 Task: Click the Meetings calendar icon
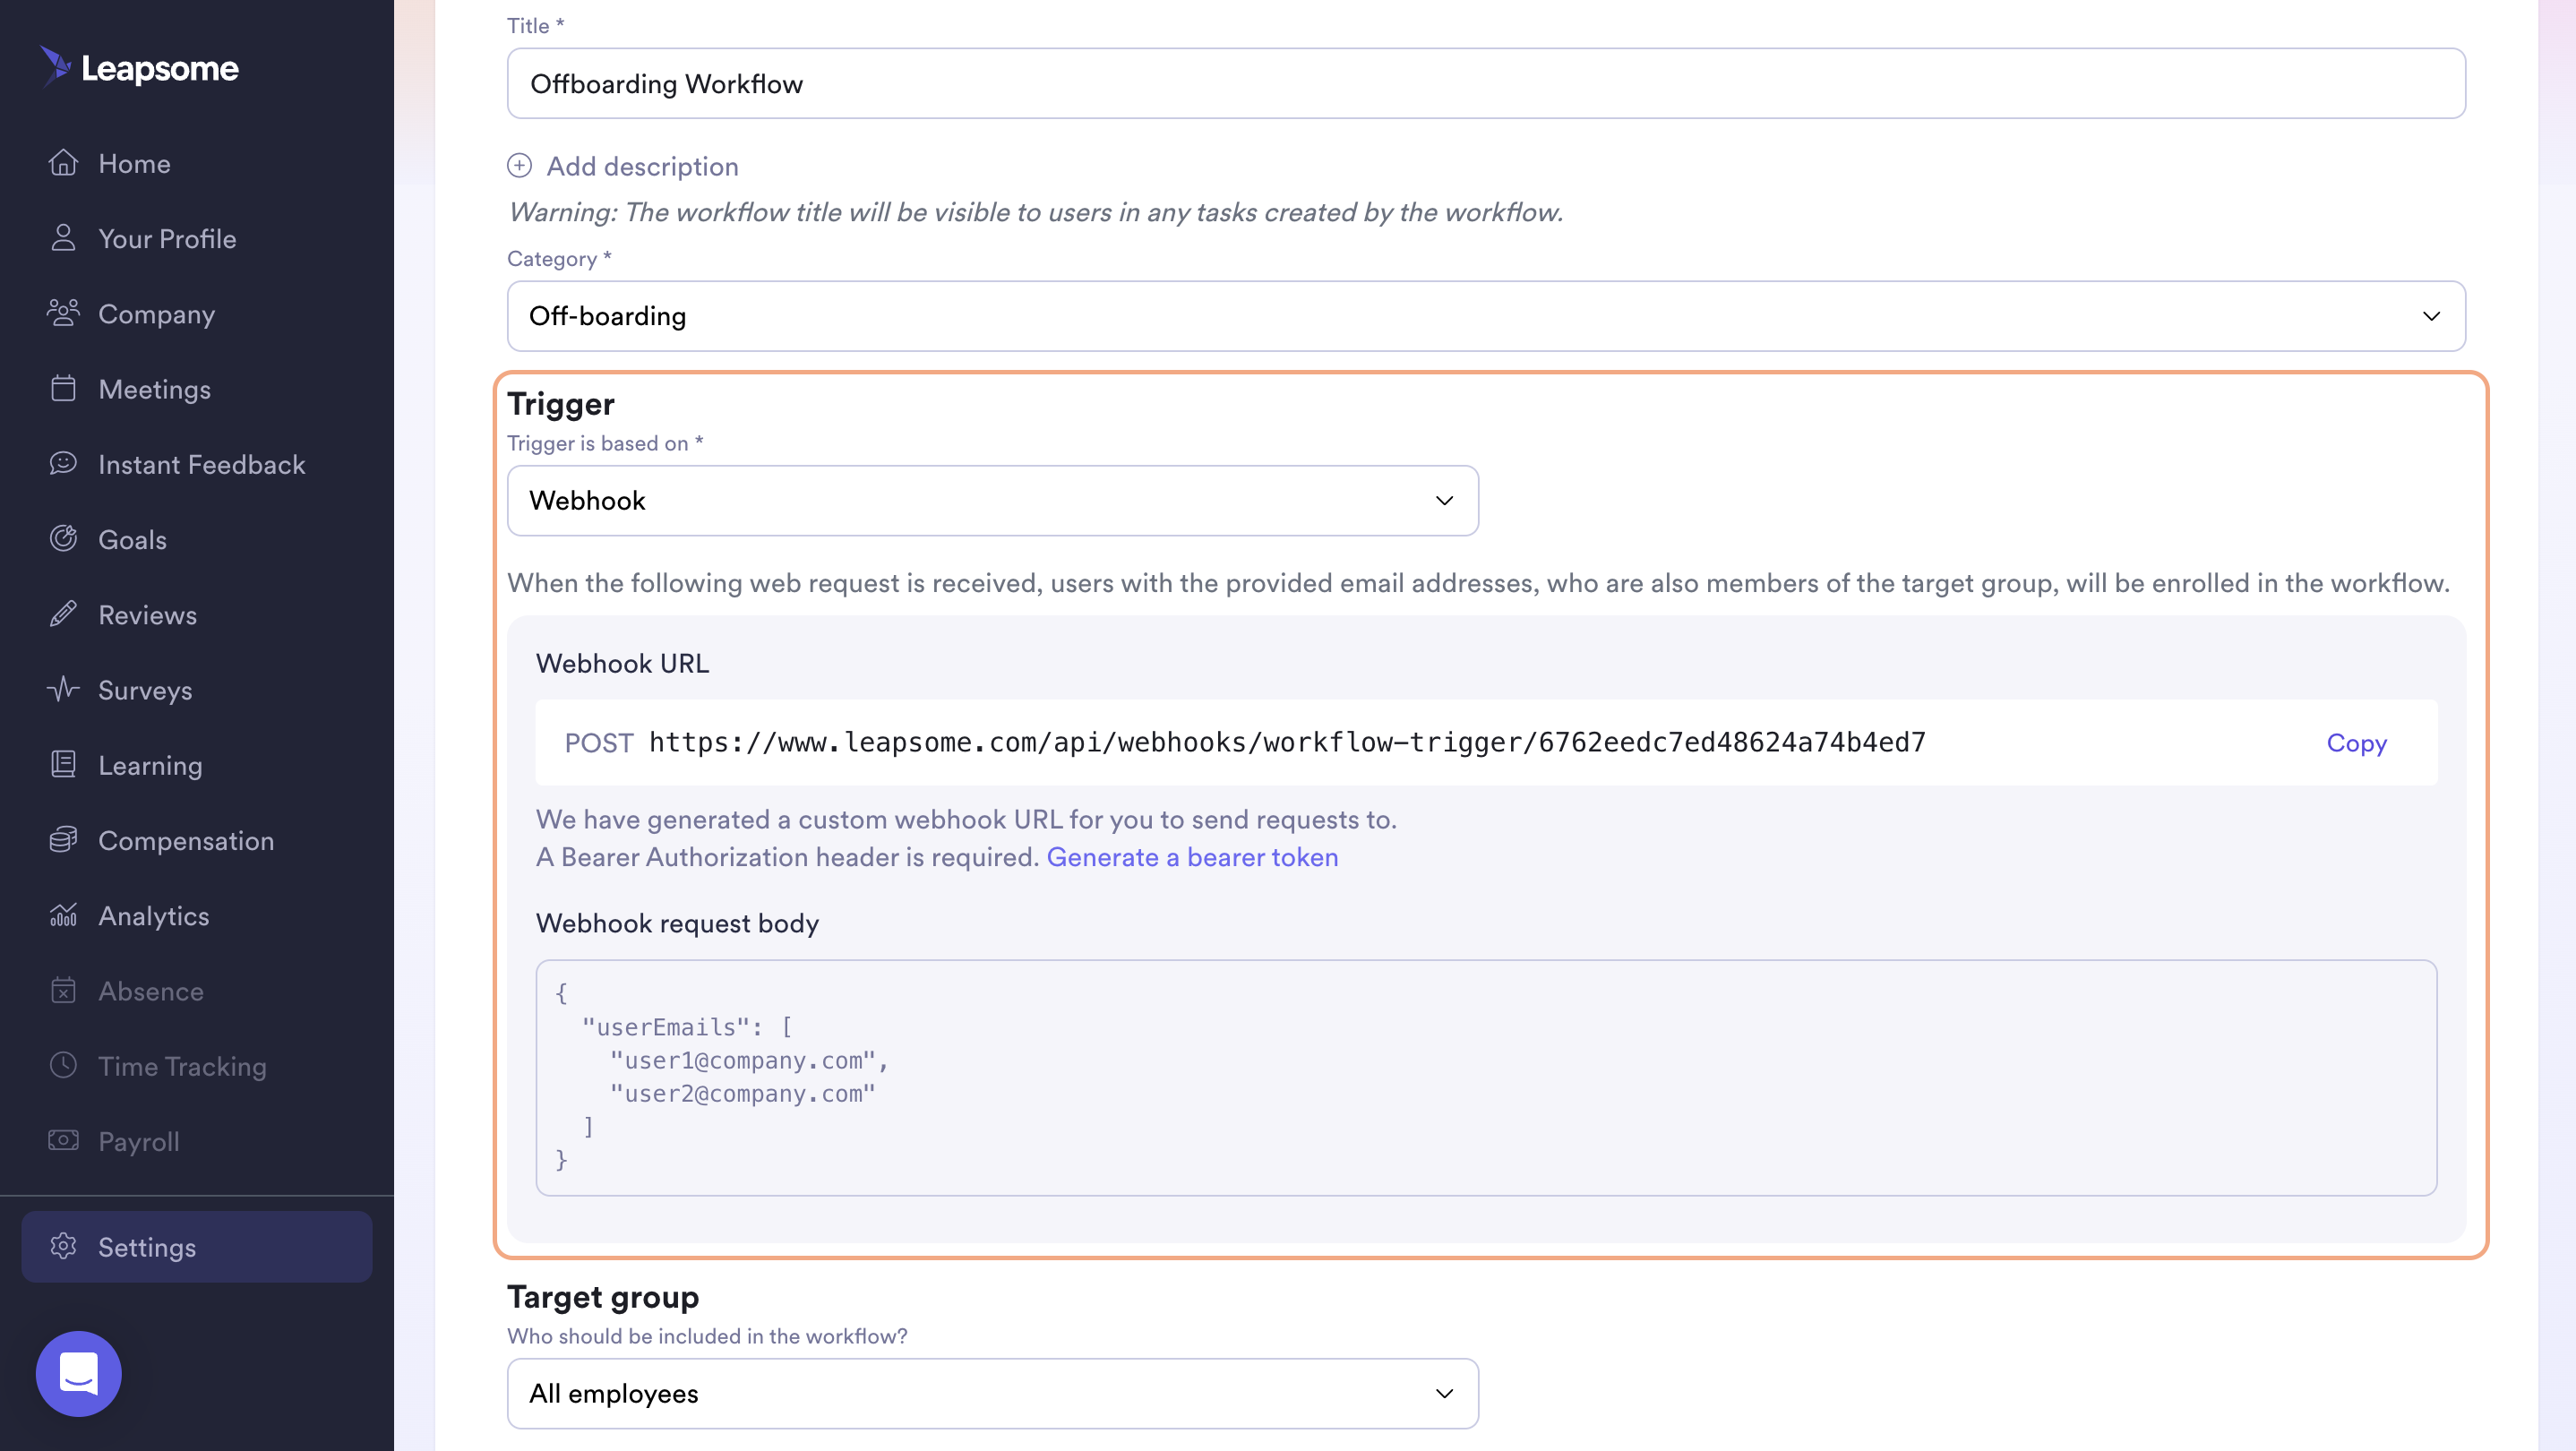(x=63, y=388)
